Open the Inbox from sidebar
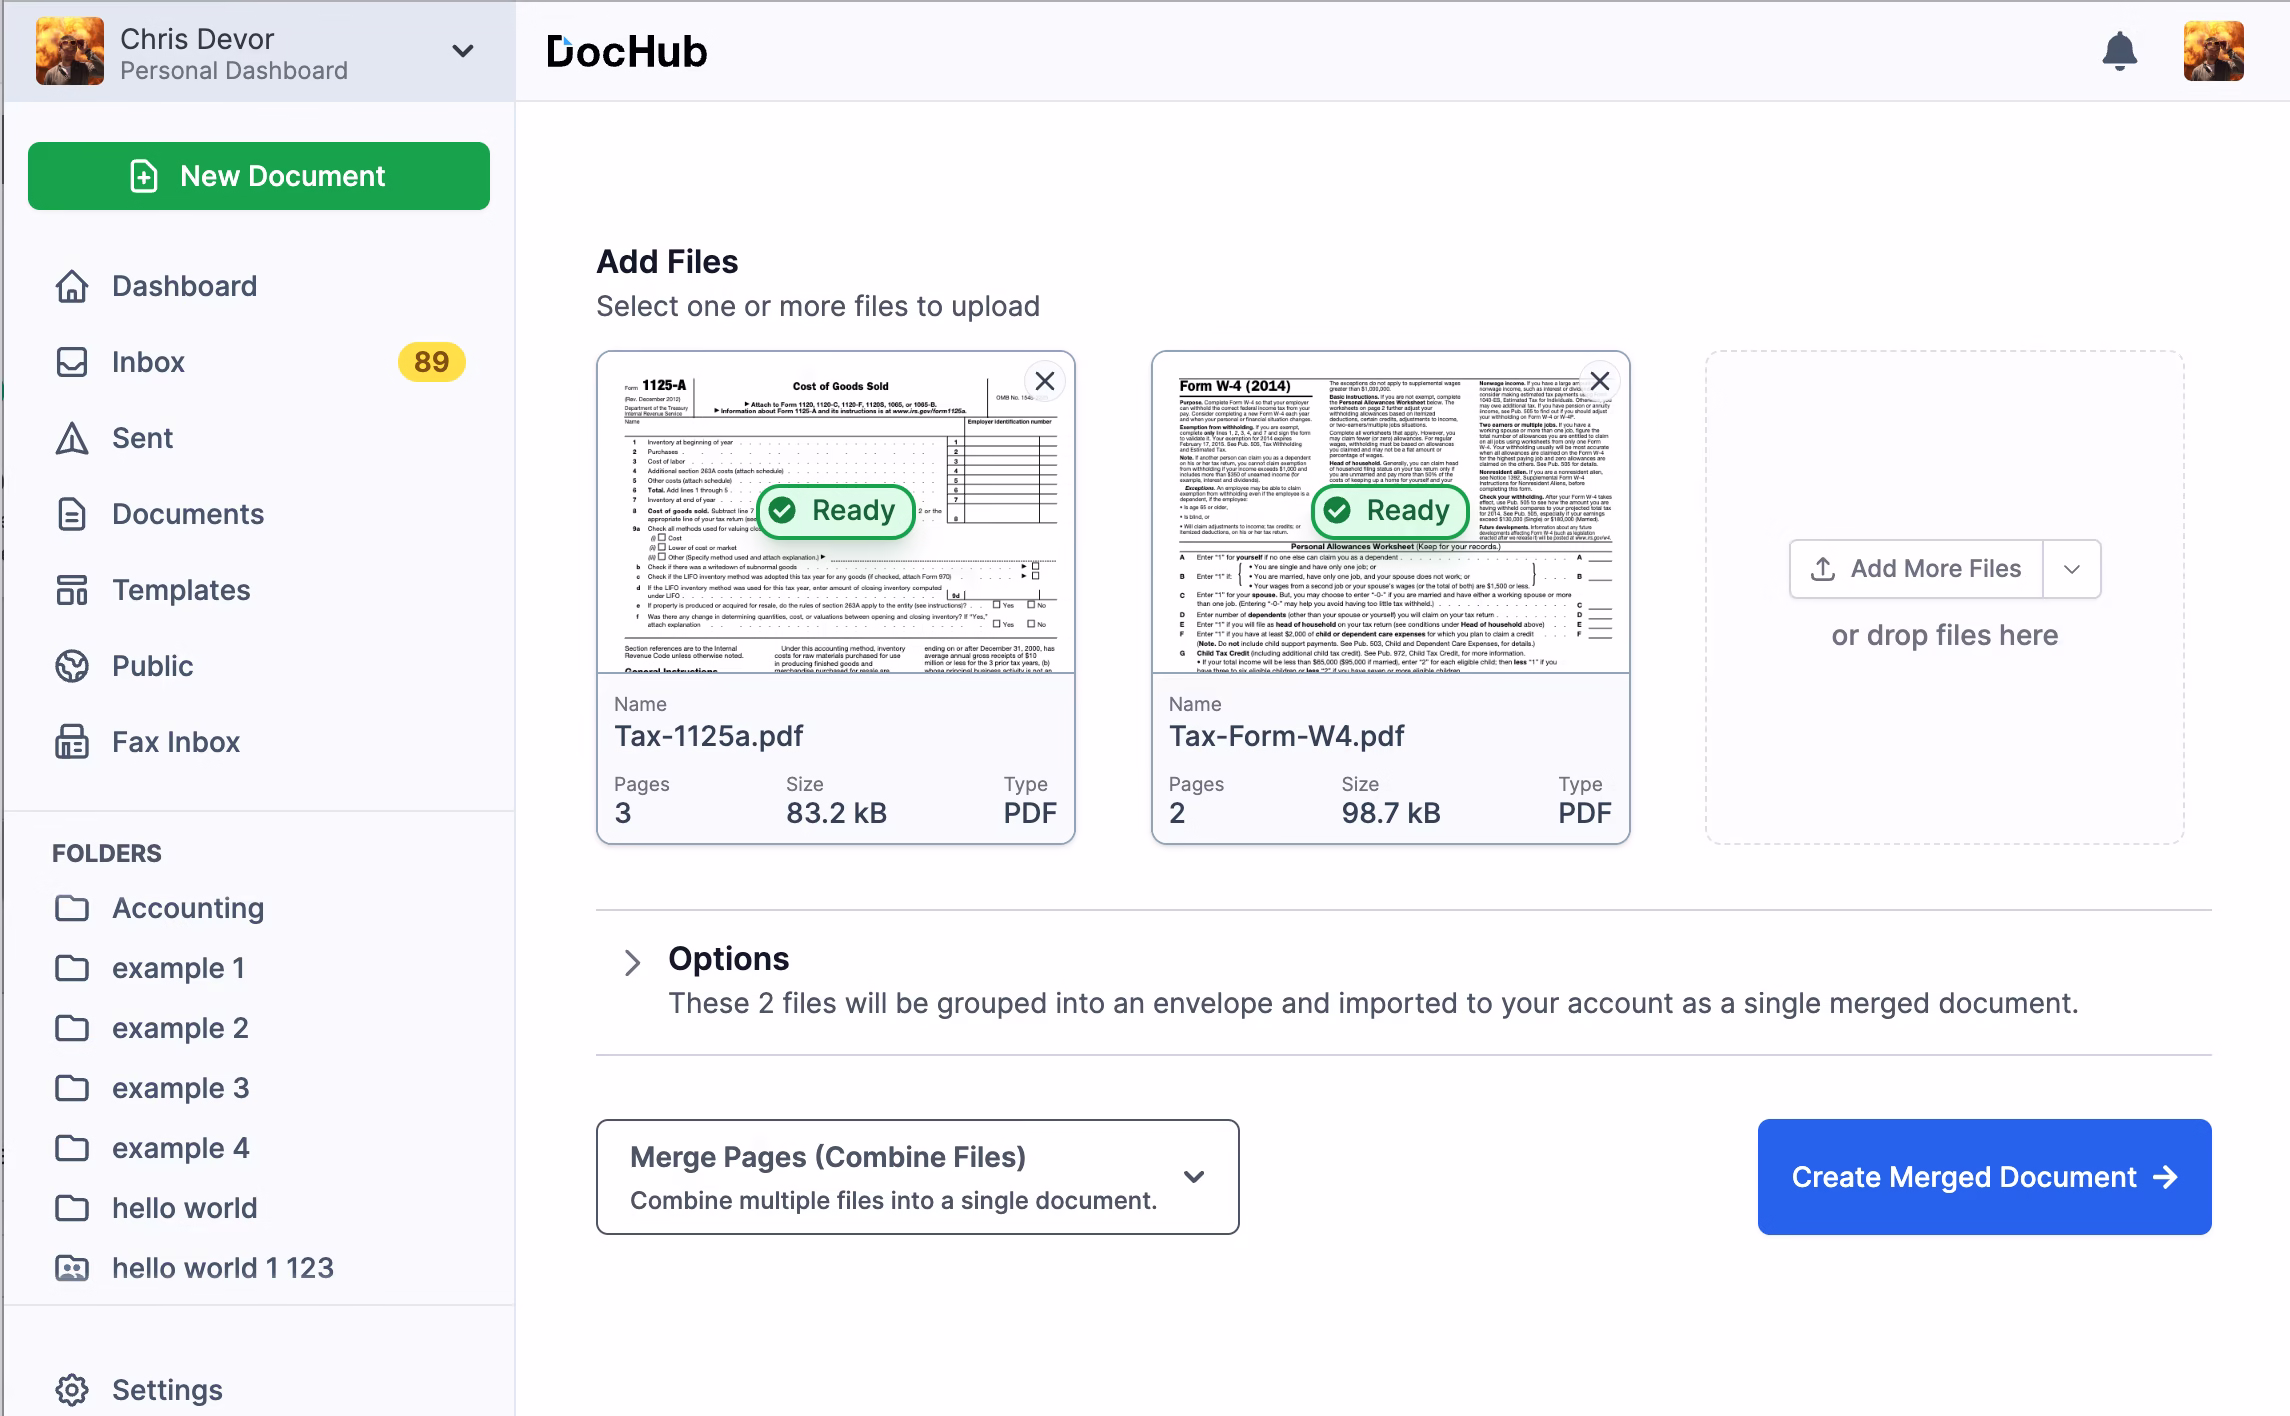 point(148,362)
